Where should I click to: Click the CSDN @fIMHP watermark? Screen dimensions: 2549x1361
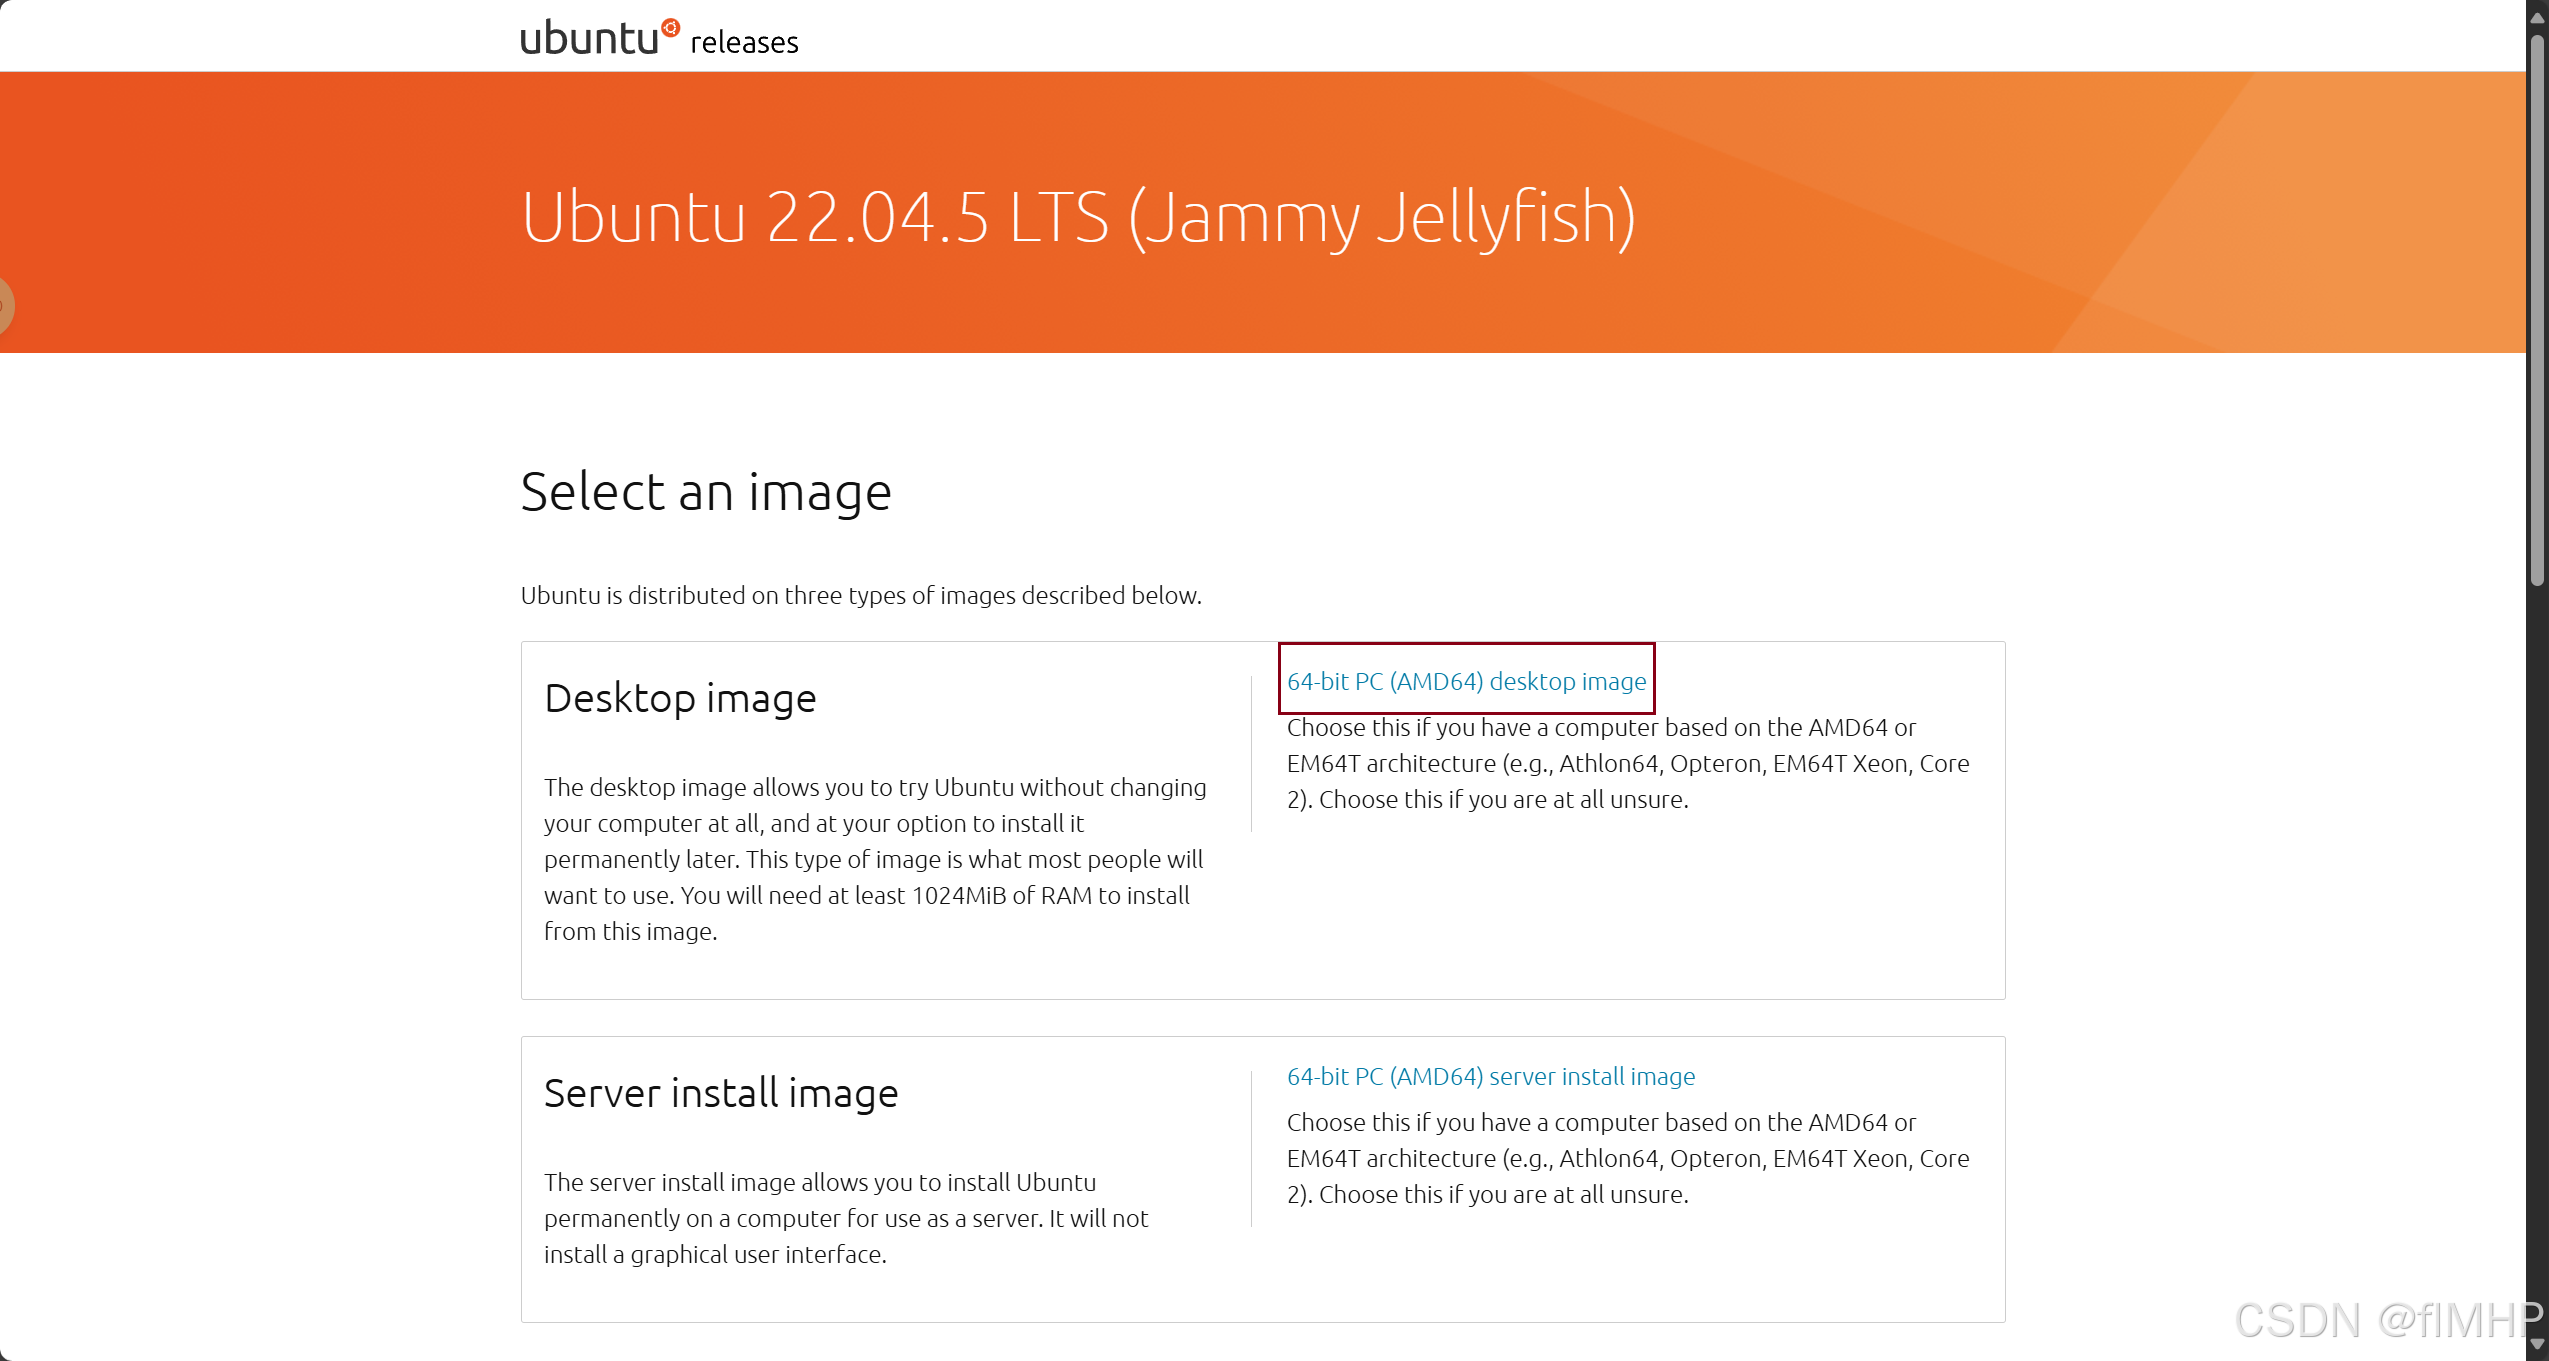click(2386, 1320)
